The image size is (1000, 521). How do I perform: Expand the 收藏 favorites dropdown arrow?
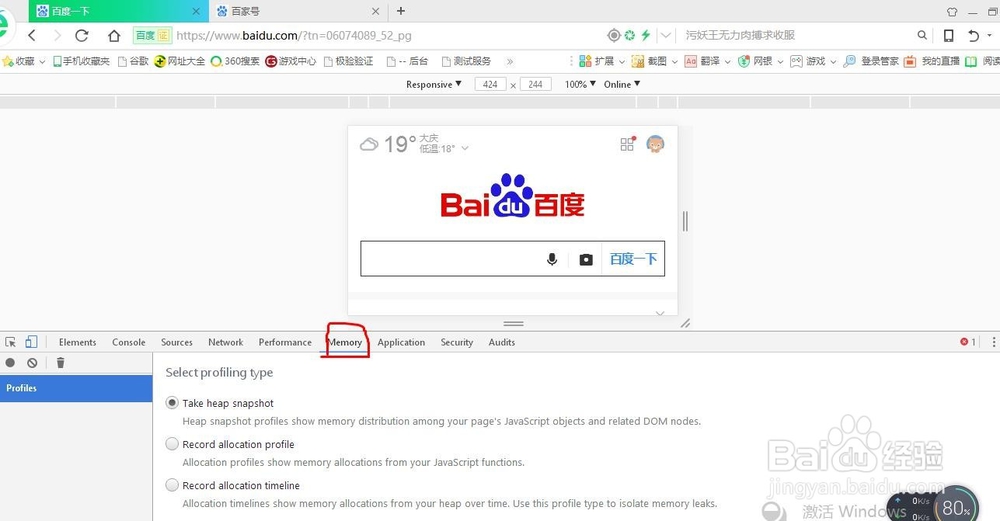(x=42, y=62)
